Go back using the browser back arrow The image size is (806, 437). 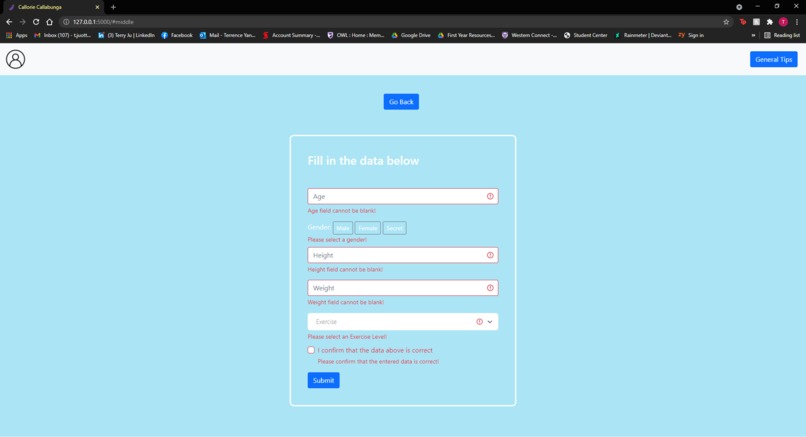point(9,22)
